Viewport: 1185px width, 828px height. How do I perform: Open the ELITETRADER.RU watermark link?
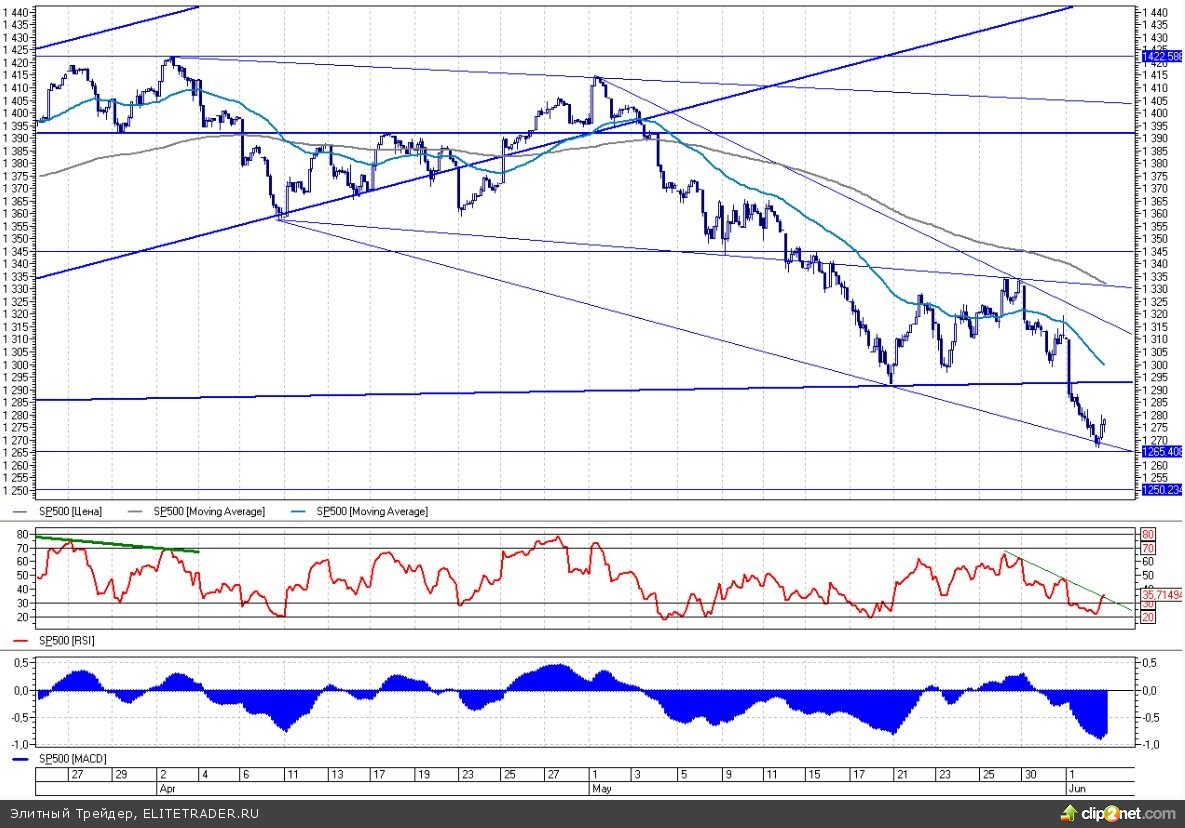tap(199, 814)
